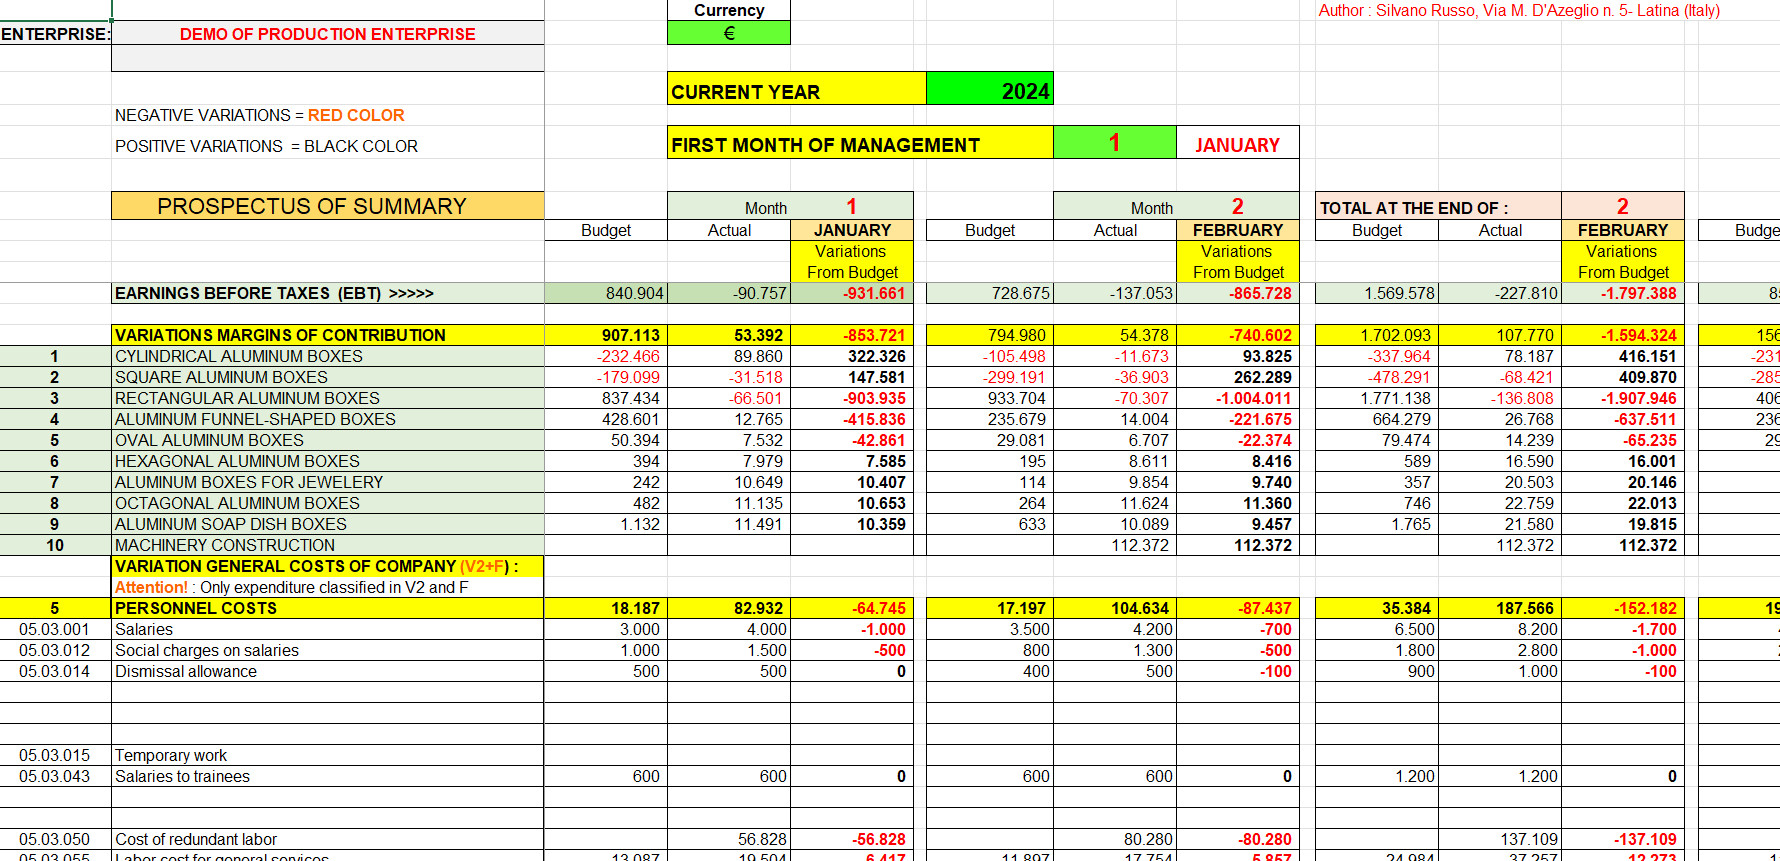This screenshot has height=861, width=1780.
Task: Click account code 05.03.043
Action: coord(55,776)
